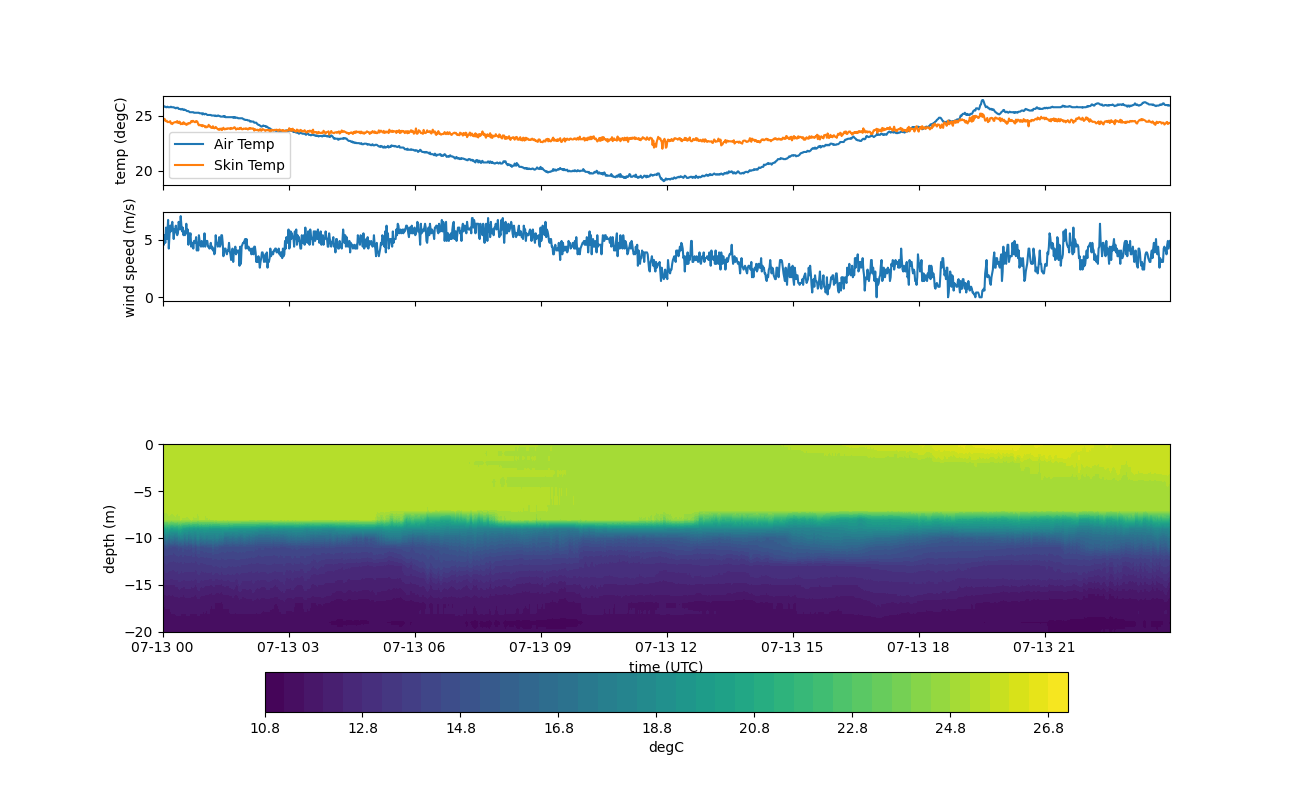Click the degC colorbar label

click(x=665, y=747)
